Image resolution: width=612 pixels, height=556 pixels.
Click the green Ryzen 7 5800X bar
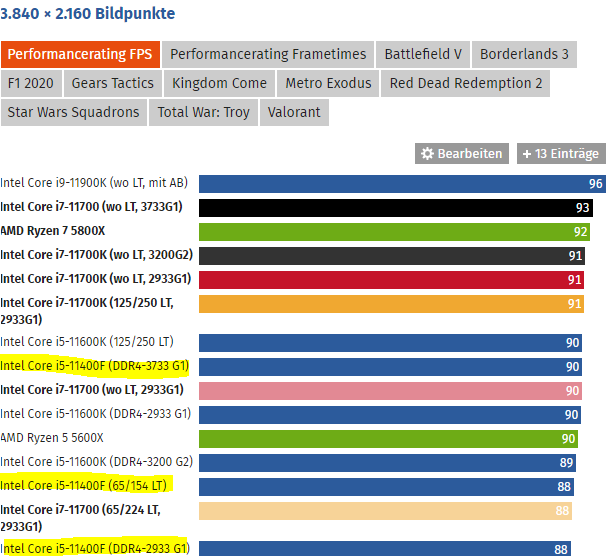(394, 232)
